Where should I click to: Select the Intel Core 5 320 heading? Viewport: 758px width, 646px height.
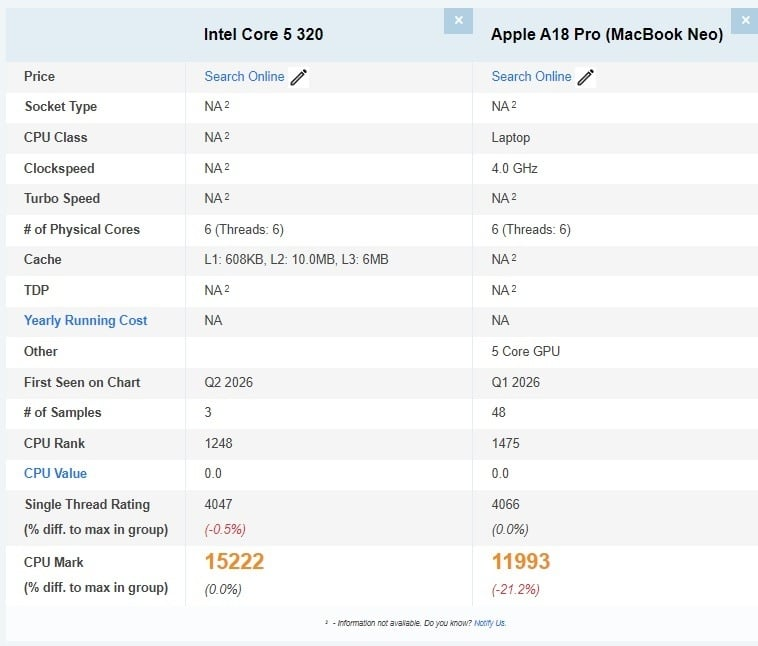click(x=263, y=34)
